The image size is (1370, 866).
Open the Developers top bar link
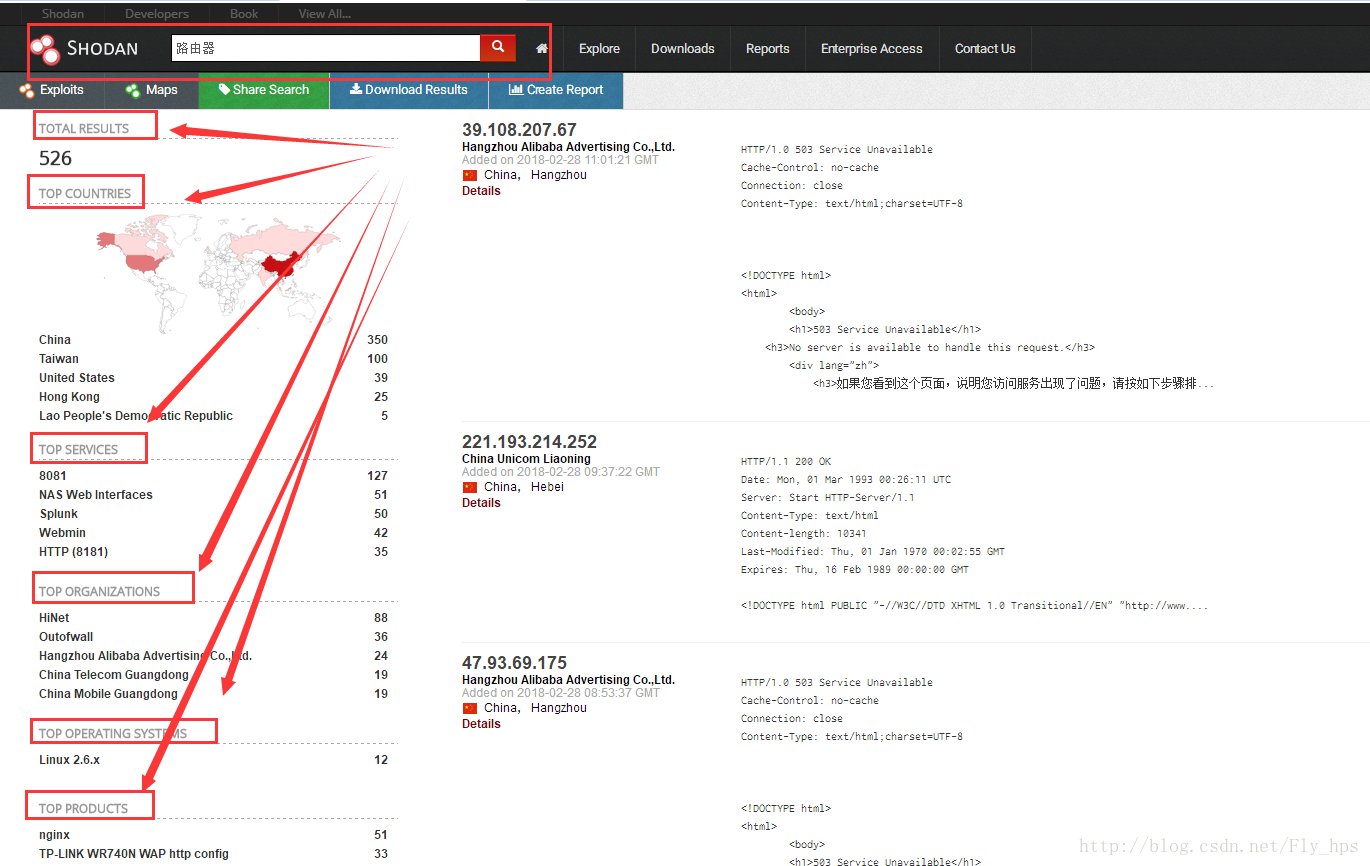157,14
